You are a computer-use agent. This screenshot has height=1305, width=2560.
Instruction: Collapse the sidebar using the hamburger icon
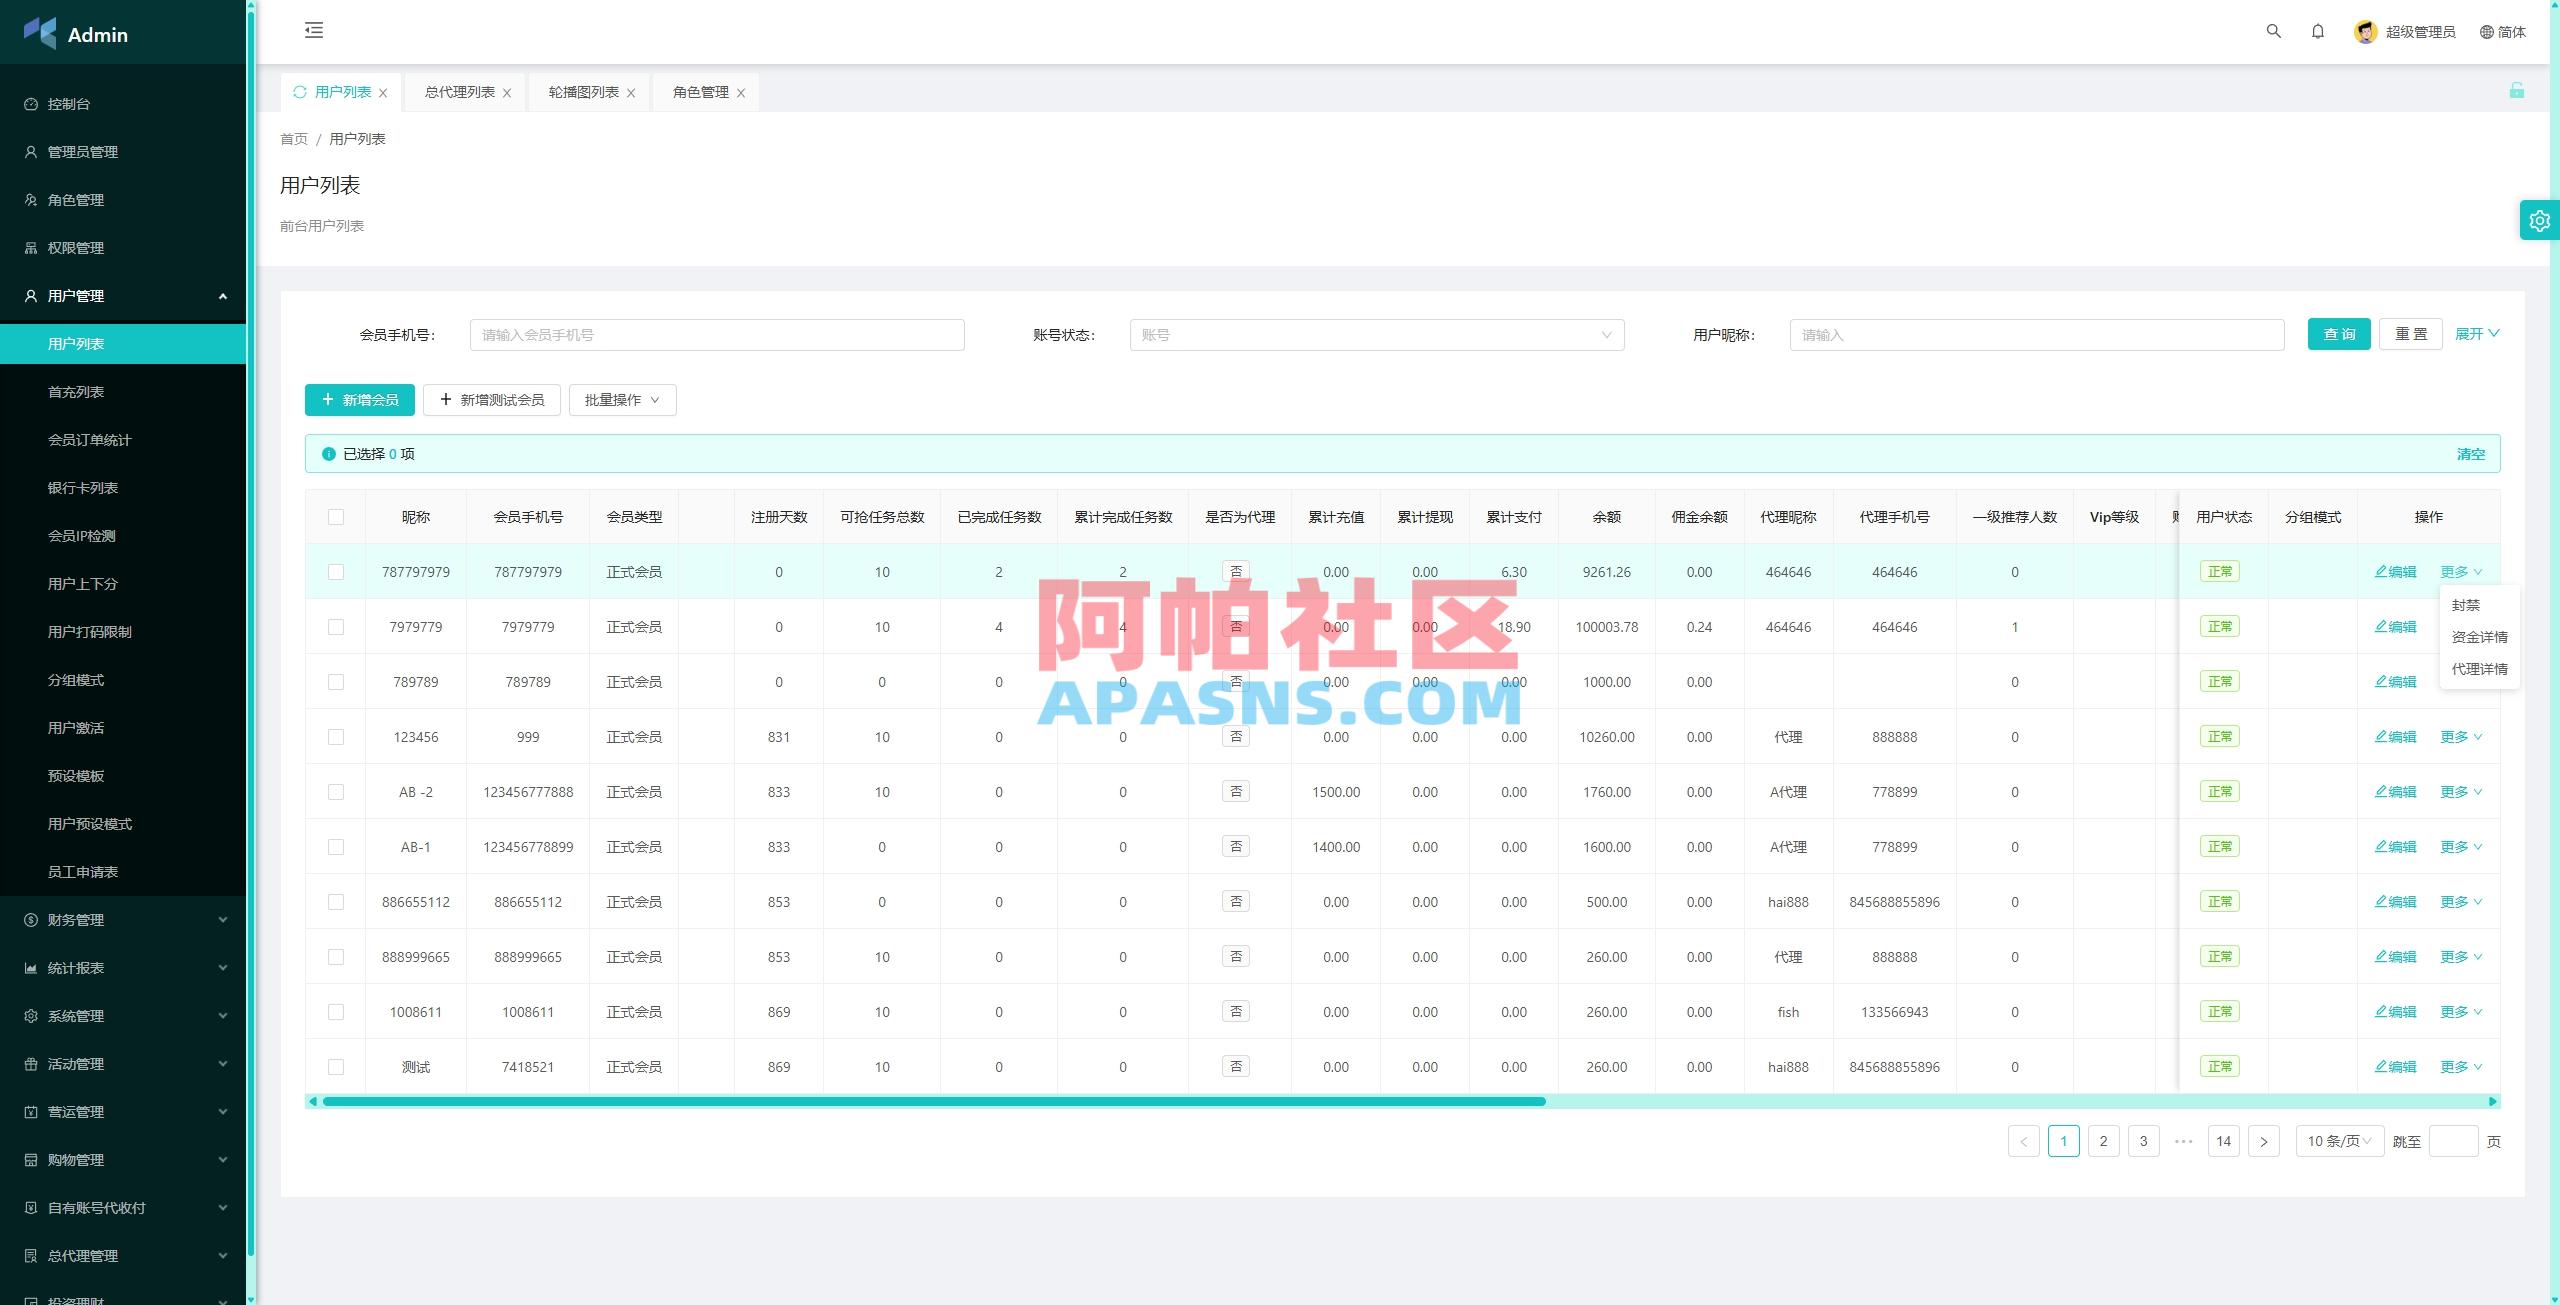tap(313, 31)
